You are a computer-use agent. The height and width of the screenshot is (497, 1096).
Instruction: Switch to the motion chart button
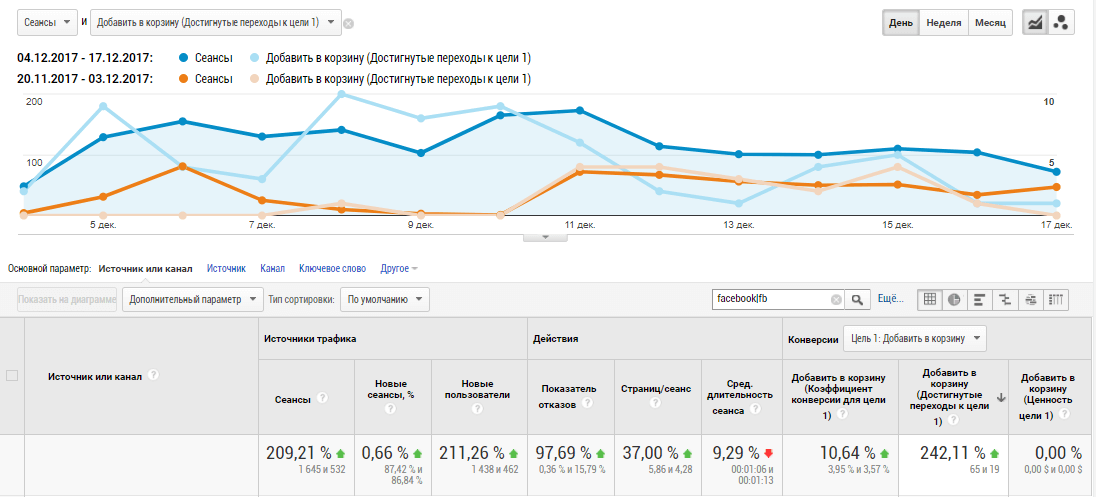(x=1062, y=22)
